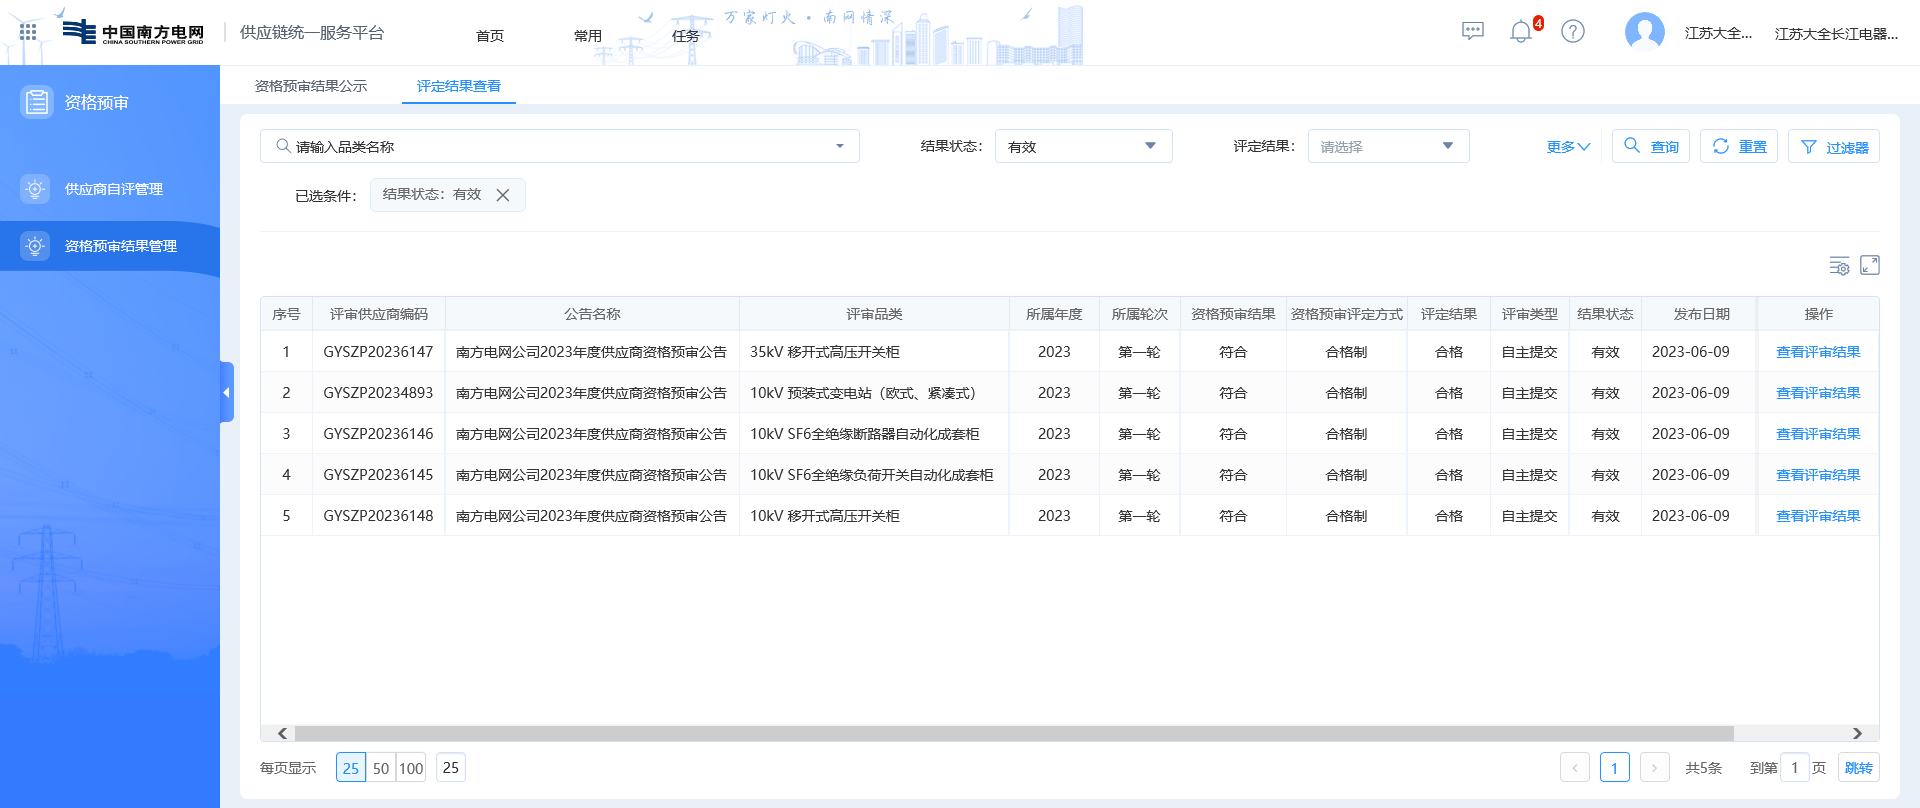The image size is (1920, 808).
Task: Click the user avatar icon
Action: point(1644,32)
